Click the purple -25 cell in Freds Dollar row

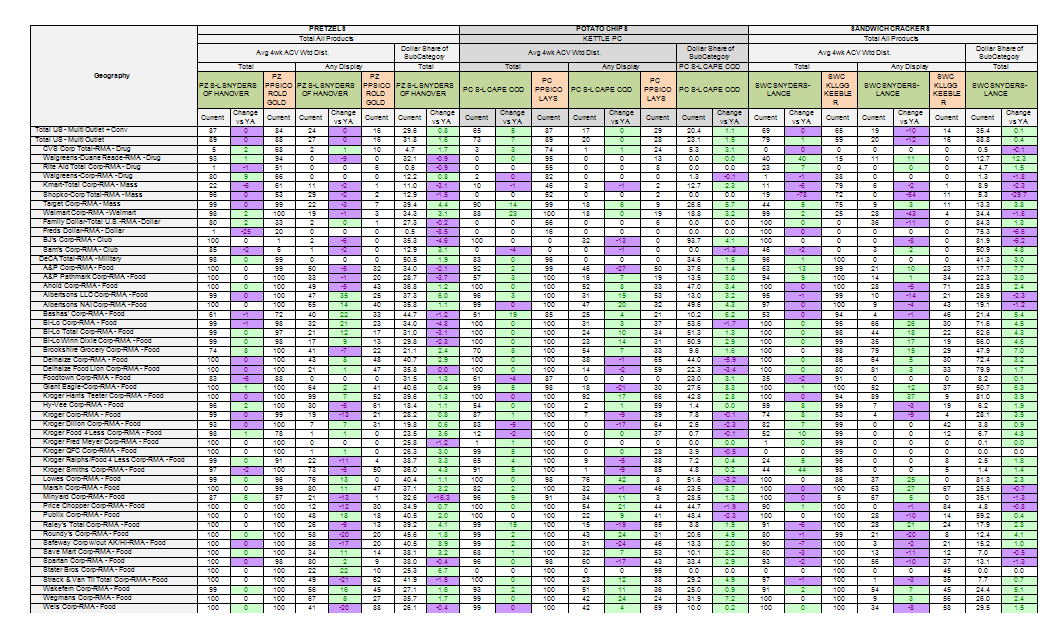point(244,231)
